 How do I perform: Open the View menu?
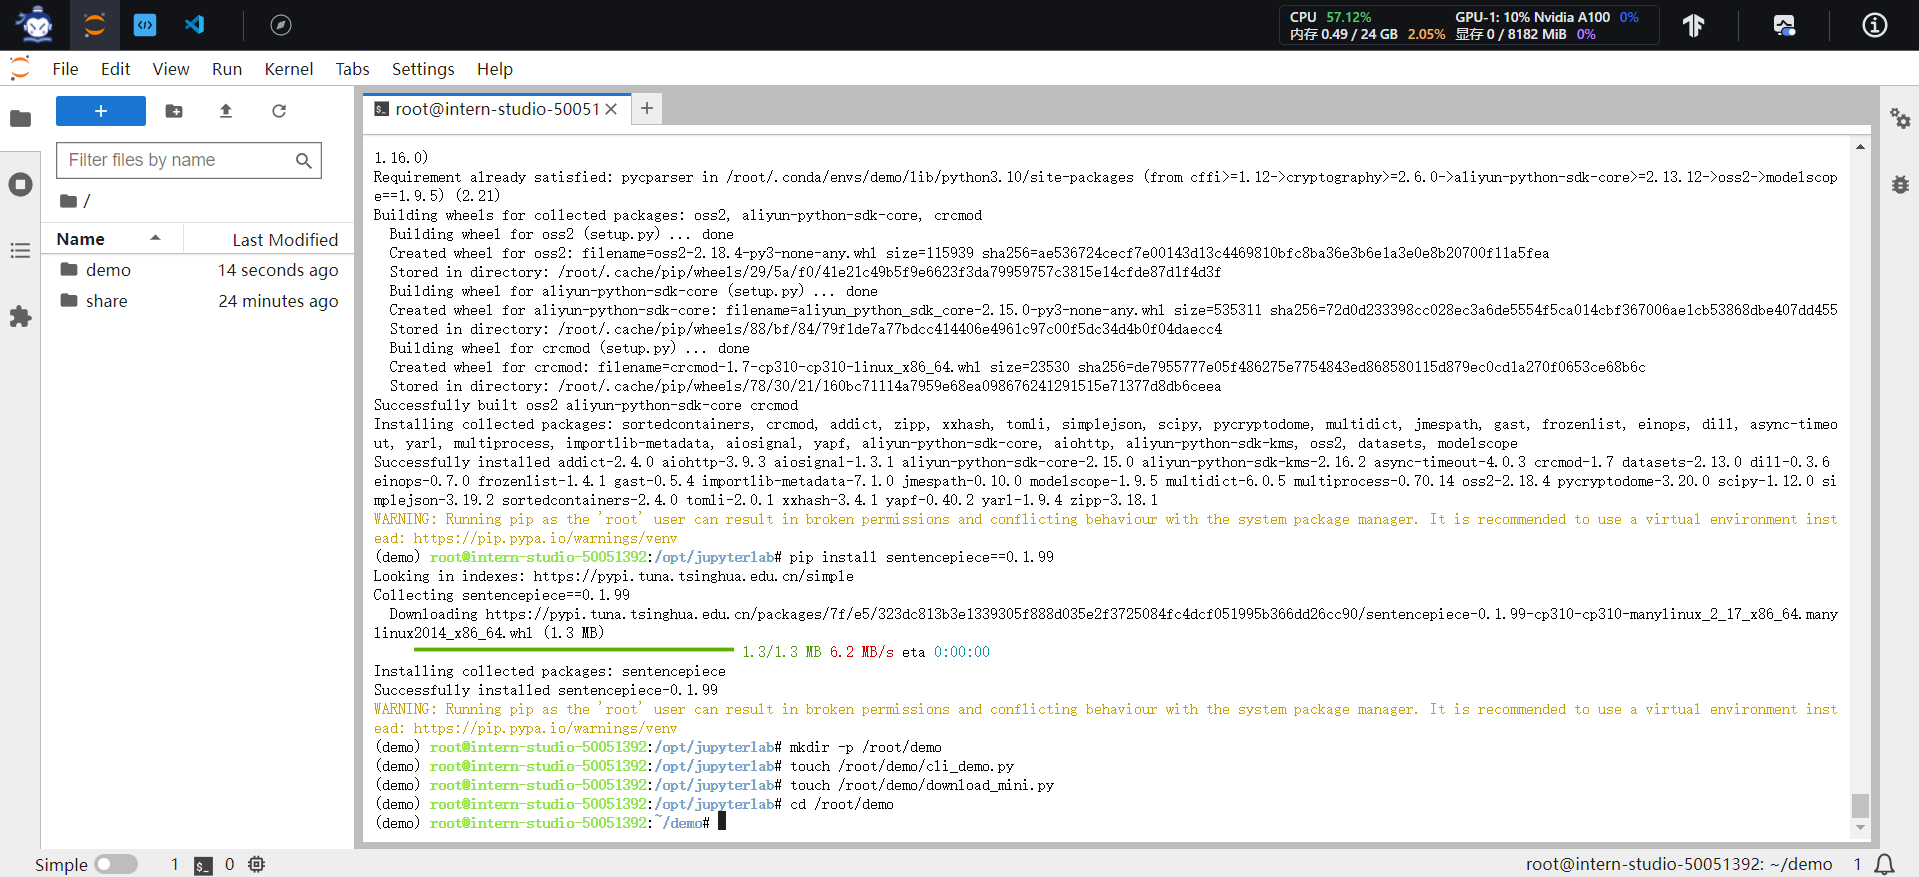coord(171,69)
